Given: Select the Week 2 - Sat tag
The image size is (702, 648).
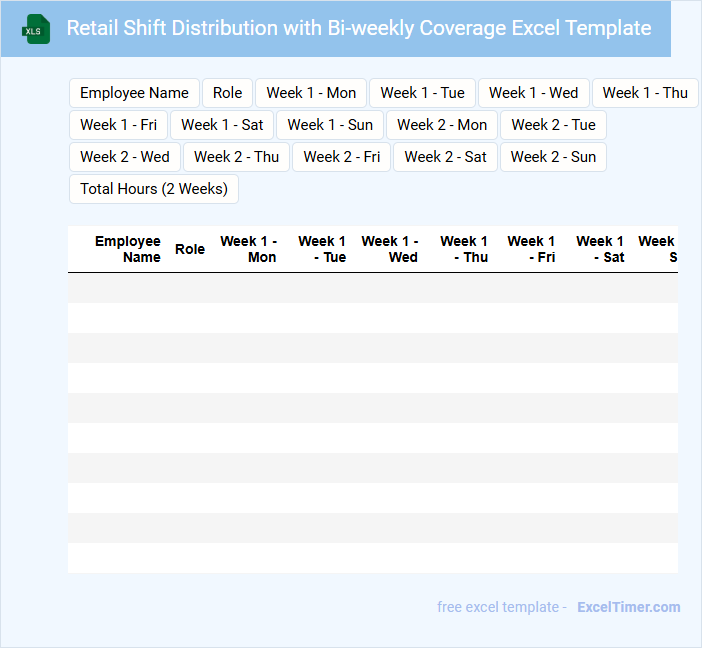Looking at the screenshot, I should point(445,157).
